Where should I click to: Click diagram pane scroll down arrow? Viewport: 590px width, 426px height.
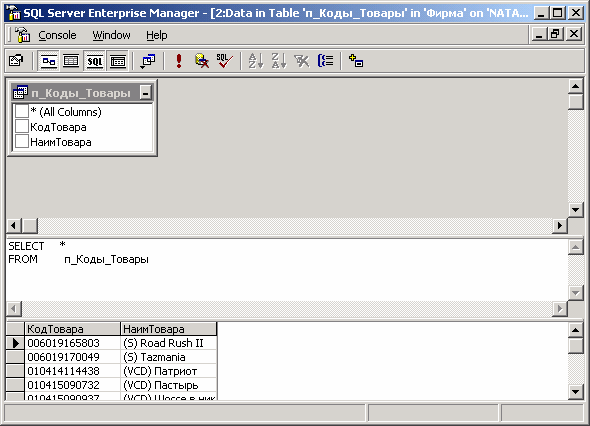(x=575, y=210)
